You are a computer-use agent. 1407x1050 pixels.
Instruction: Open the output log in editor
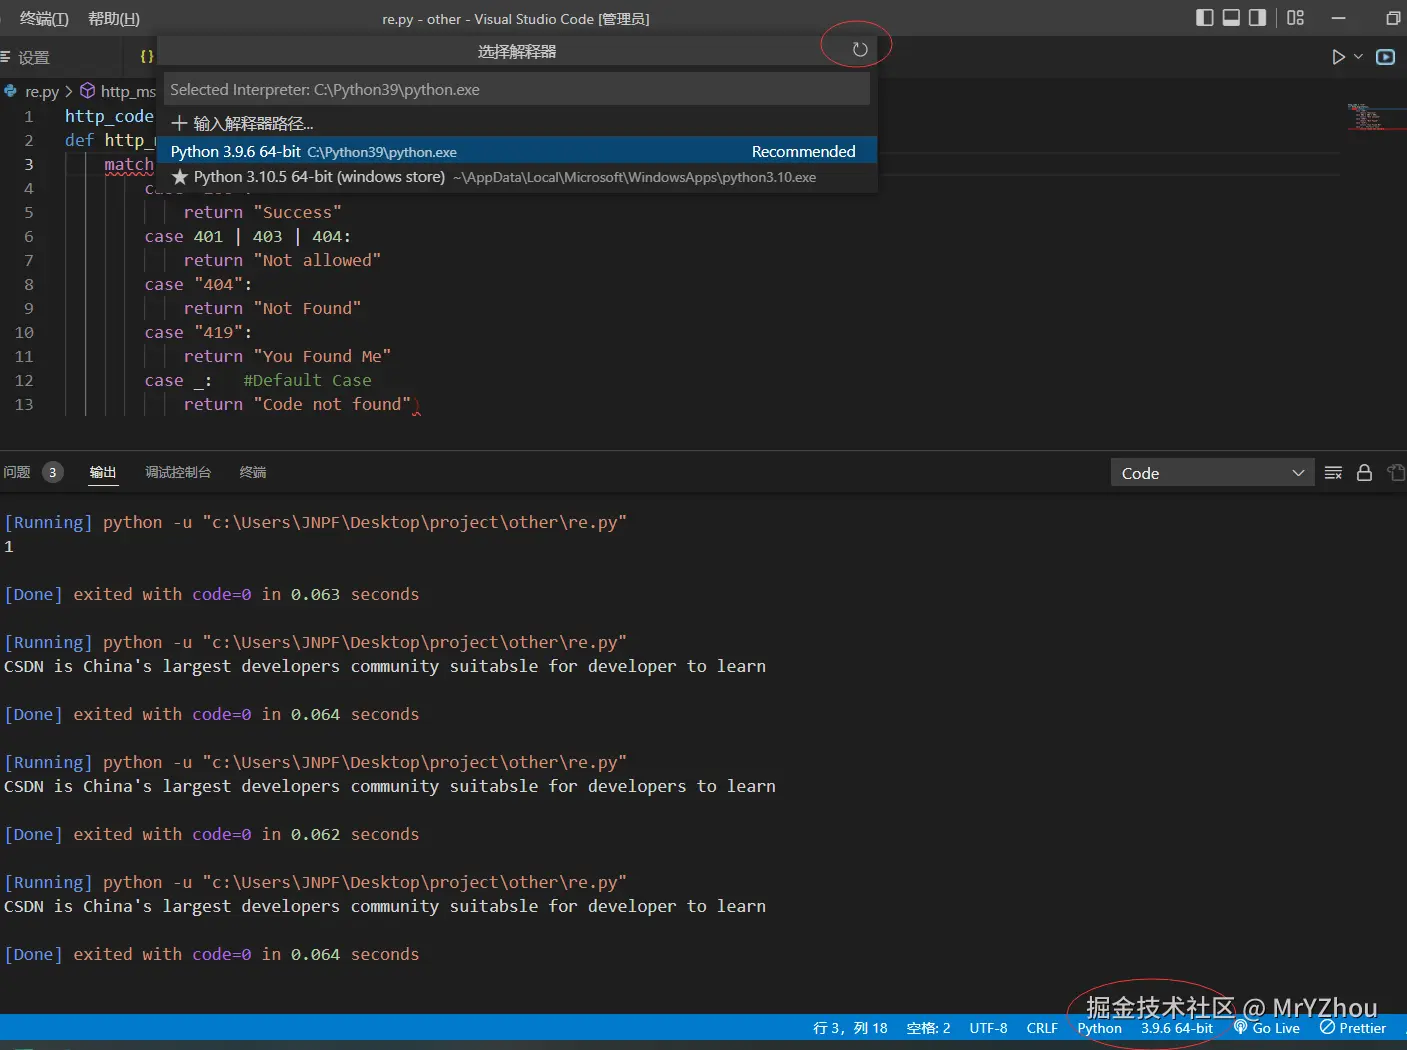(1396, 473)
